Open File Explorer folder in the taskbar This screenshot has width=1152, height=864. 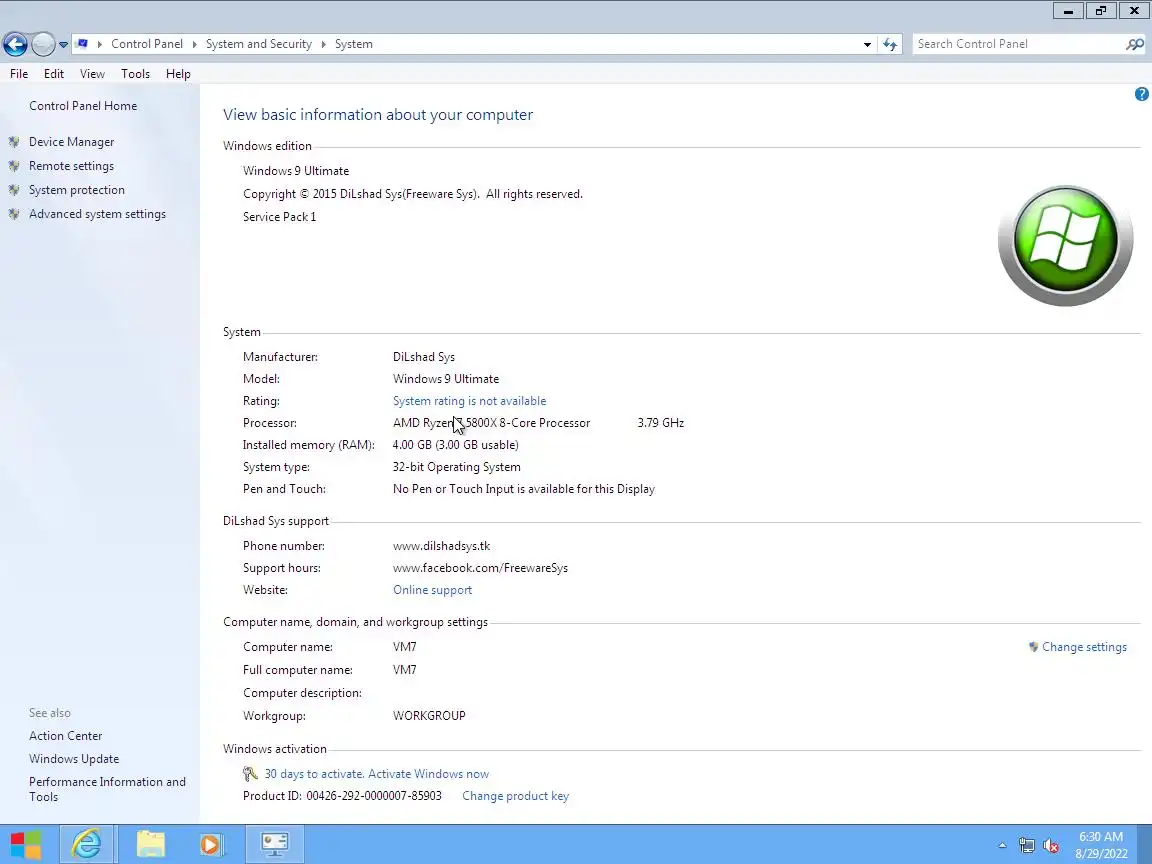coord(151,844)
